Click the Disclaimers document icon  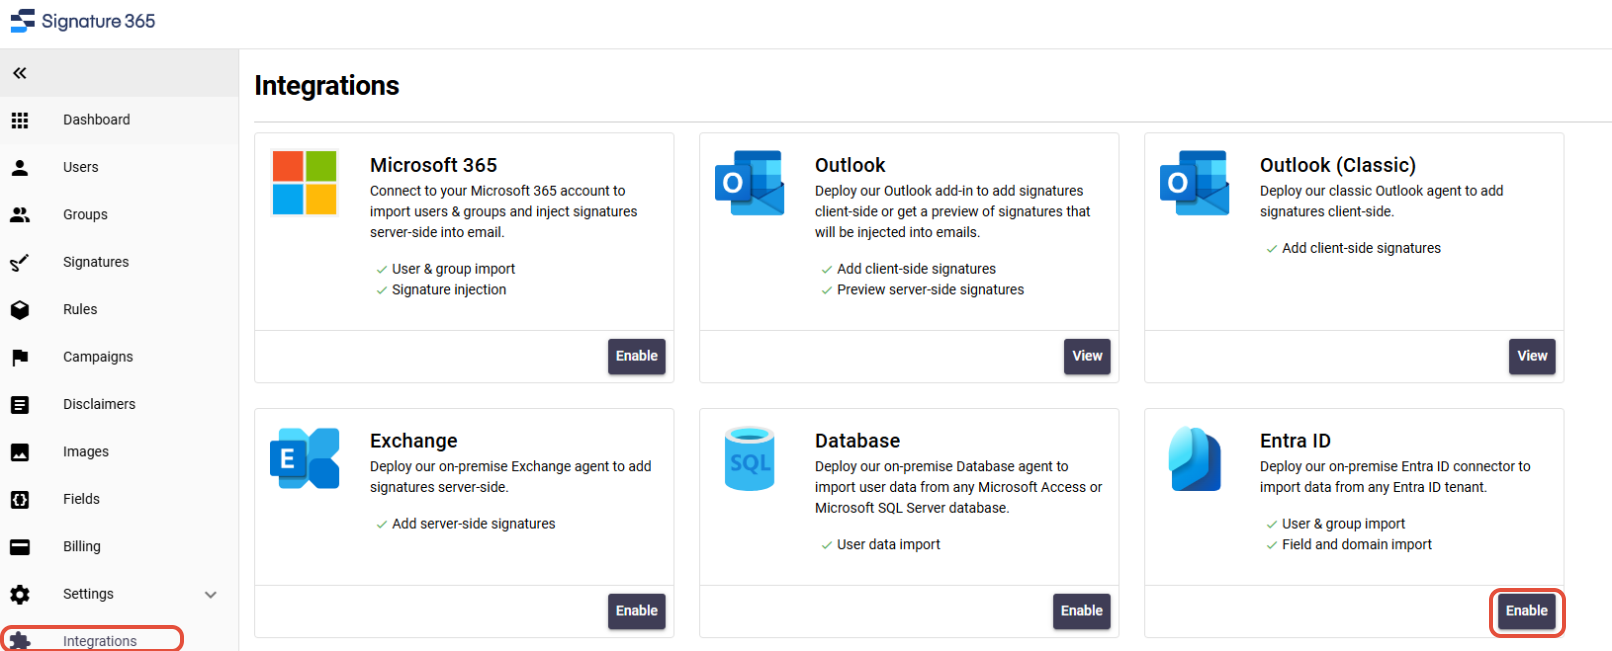pyautogui.click(x=20, y=404)
